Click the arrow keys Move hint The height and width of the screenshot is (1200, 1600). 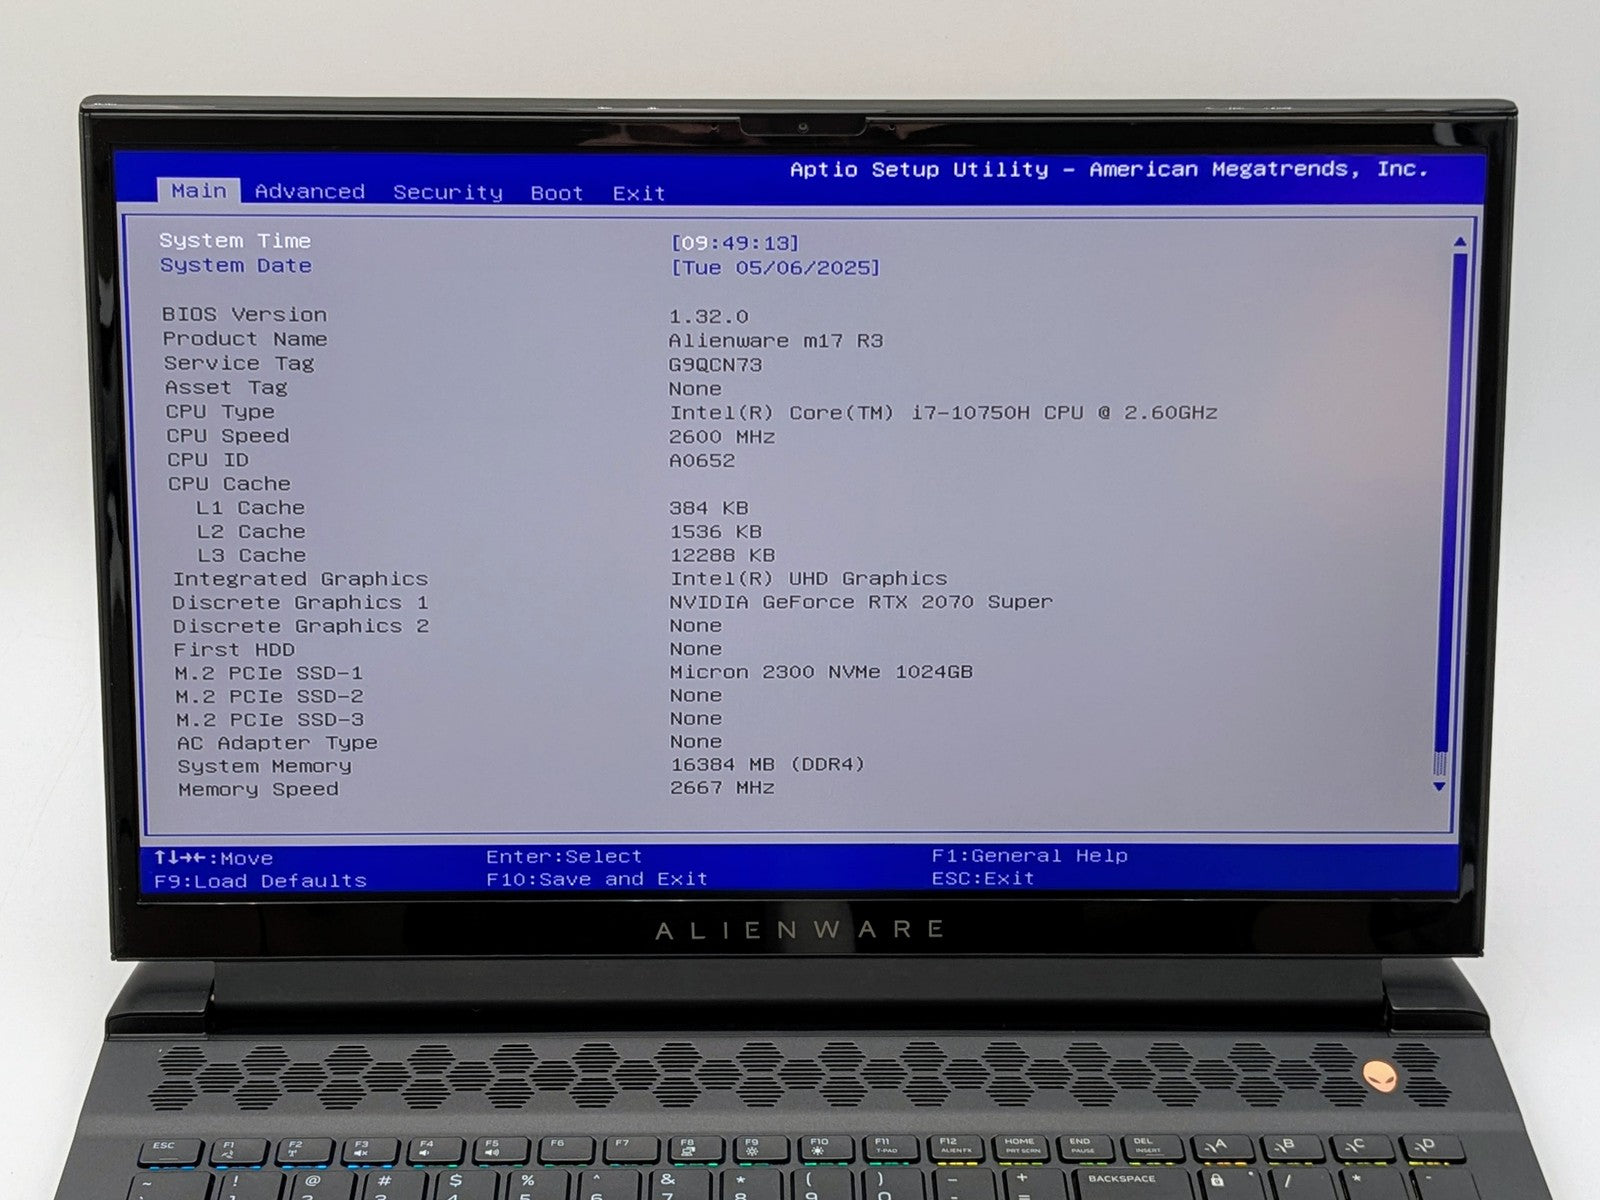(x=213, y=858)
